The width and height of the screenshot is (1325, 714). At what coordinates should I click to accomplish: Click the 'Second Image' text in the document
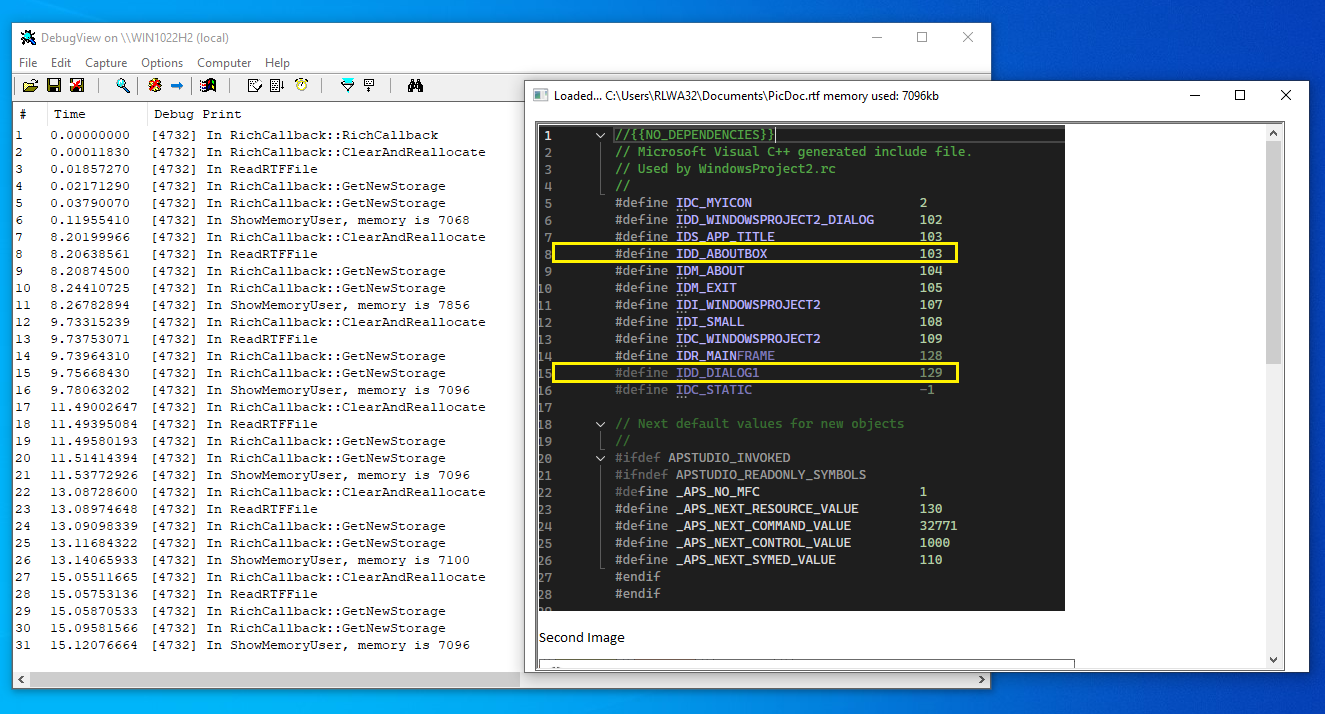(x=581, y=637)
